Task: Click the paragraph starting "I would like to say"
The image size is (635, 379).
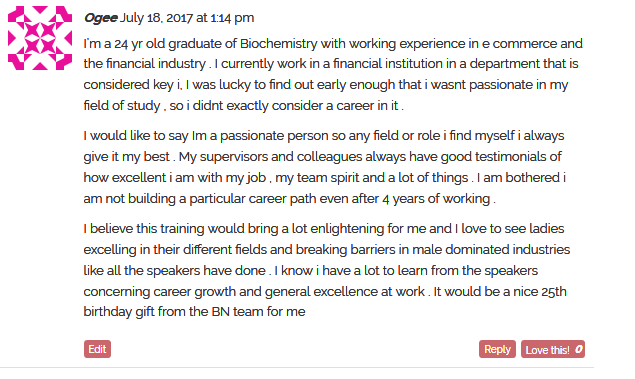Action: pyautogui.click(x=325, y=167)
